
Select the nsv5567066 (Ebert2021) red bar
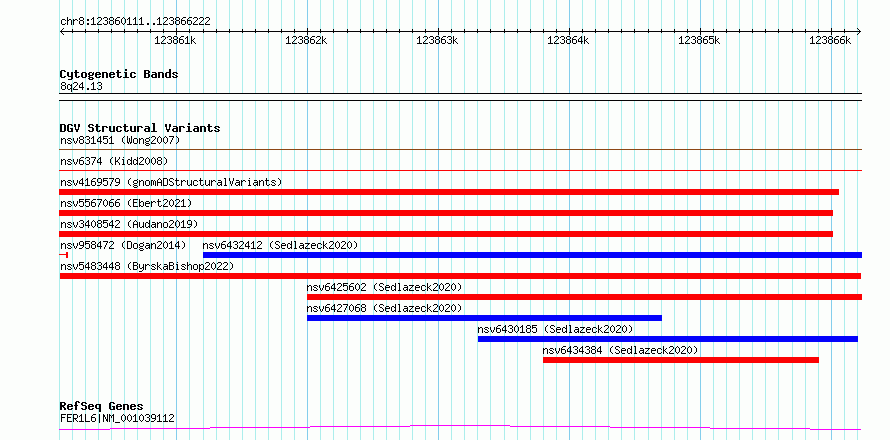coord(446,213)
